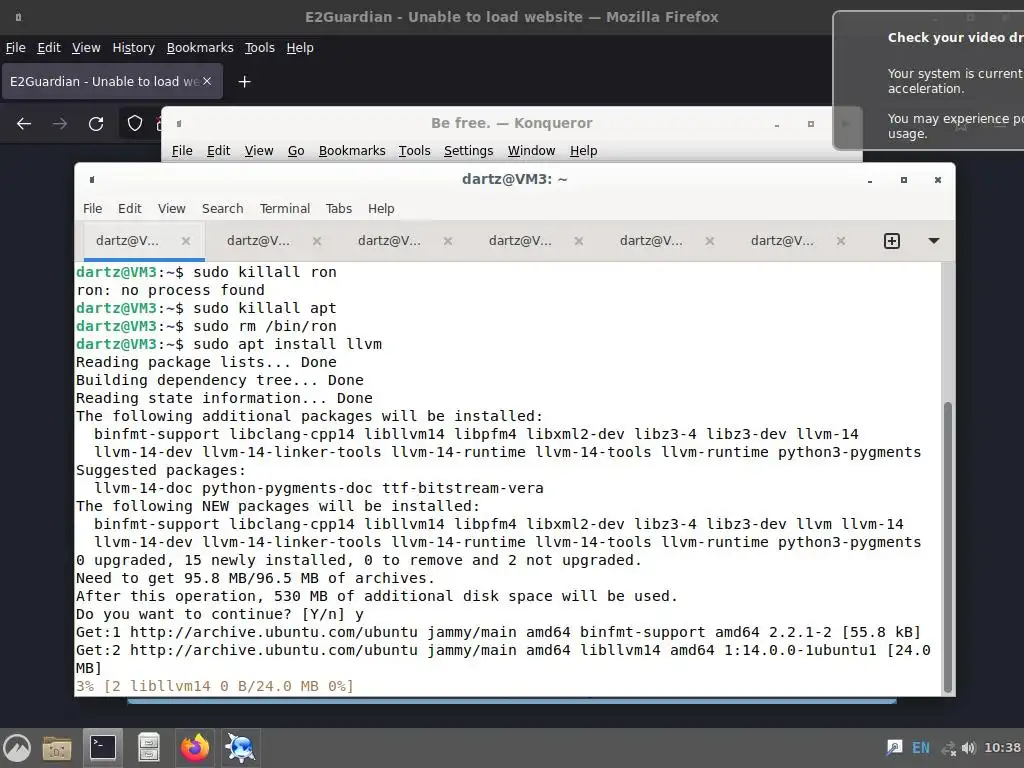Open Konqueror's Tools menu
Screen dimensions: 1024x768
click(x=415, y=151)
